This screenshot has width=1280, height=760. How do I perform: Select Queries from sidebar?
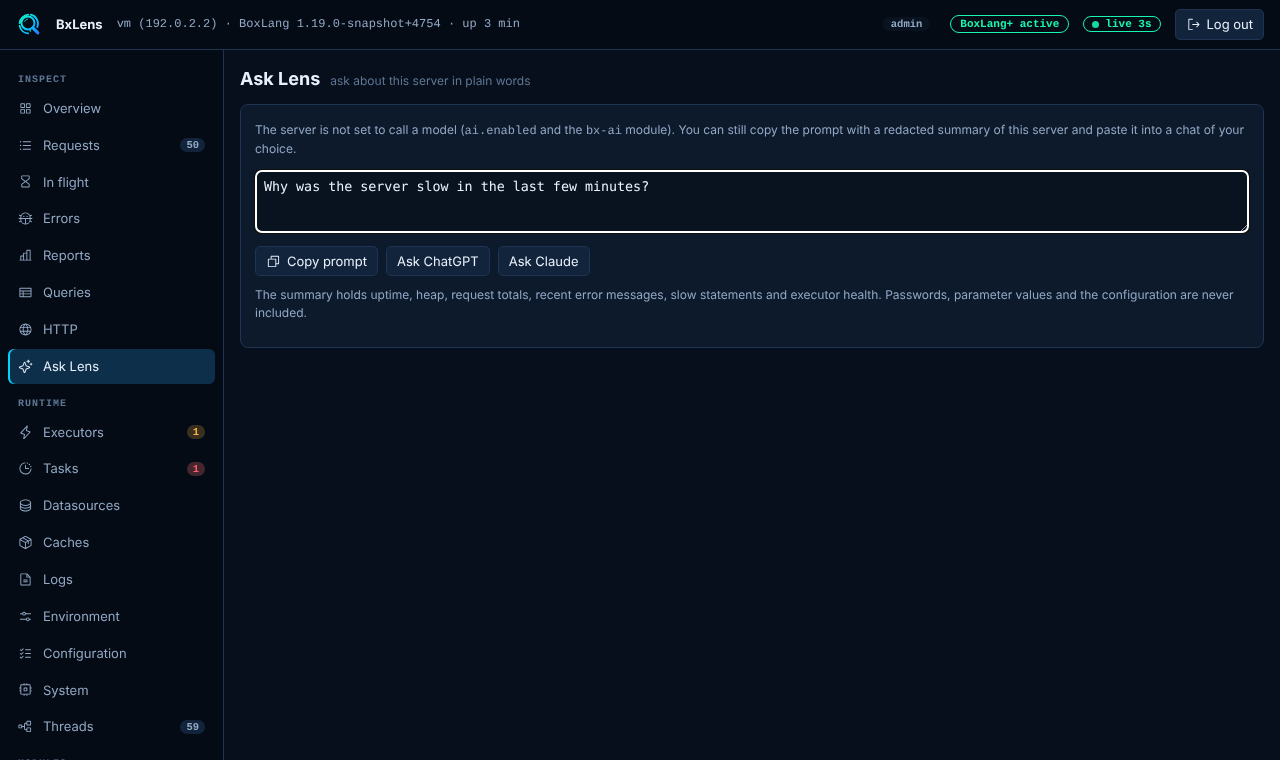pos(111,292)
